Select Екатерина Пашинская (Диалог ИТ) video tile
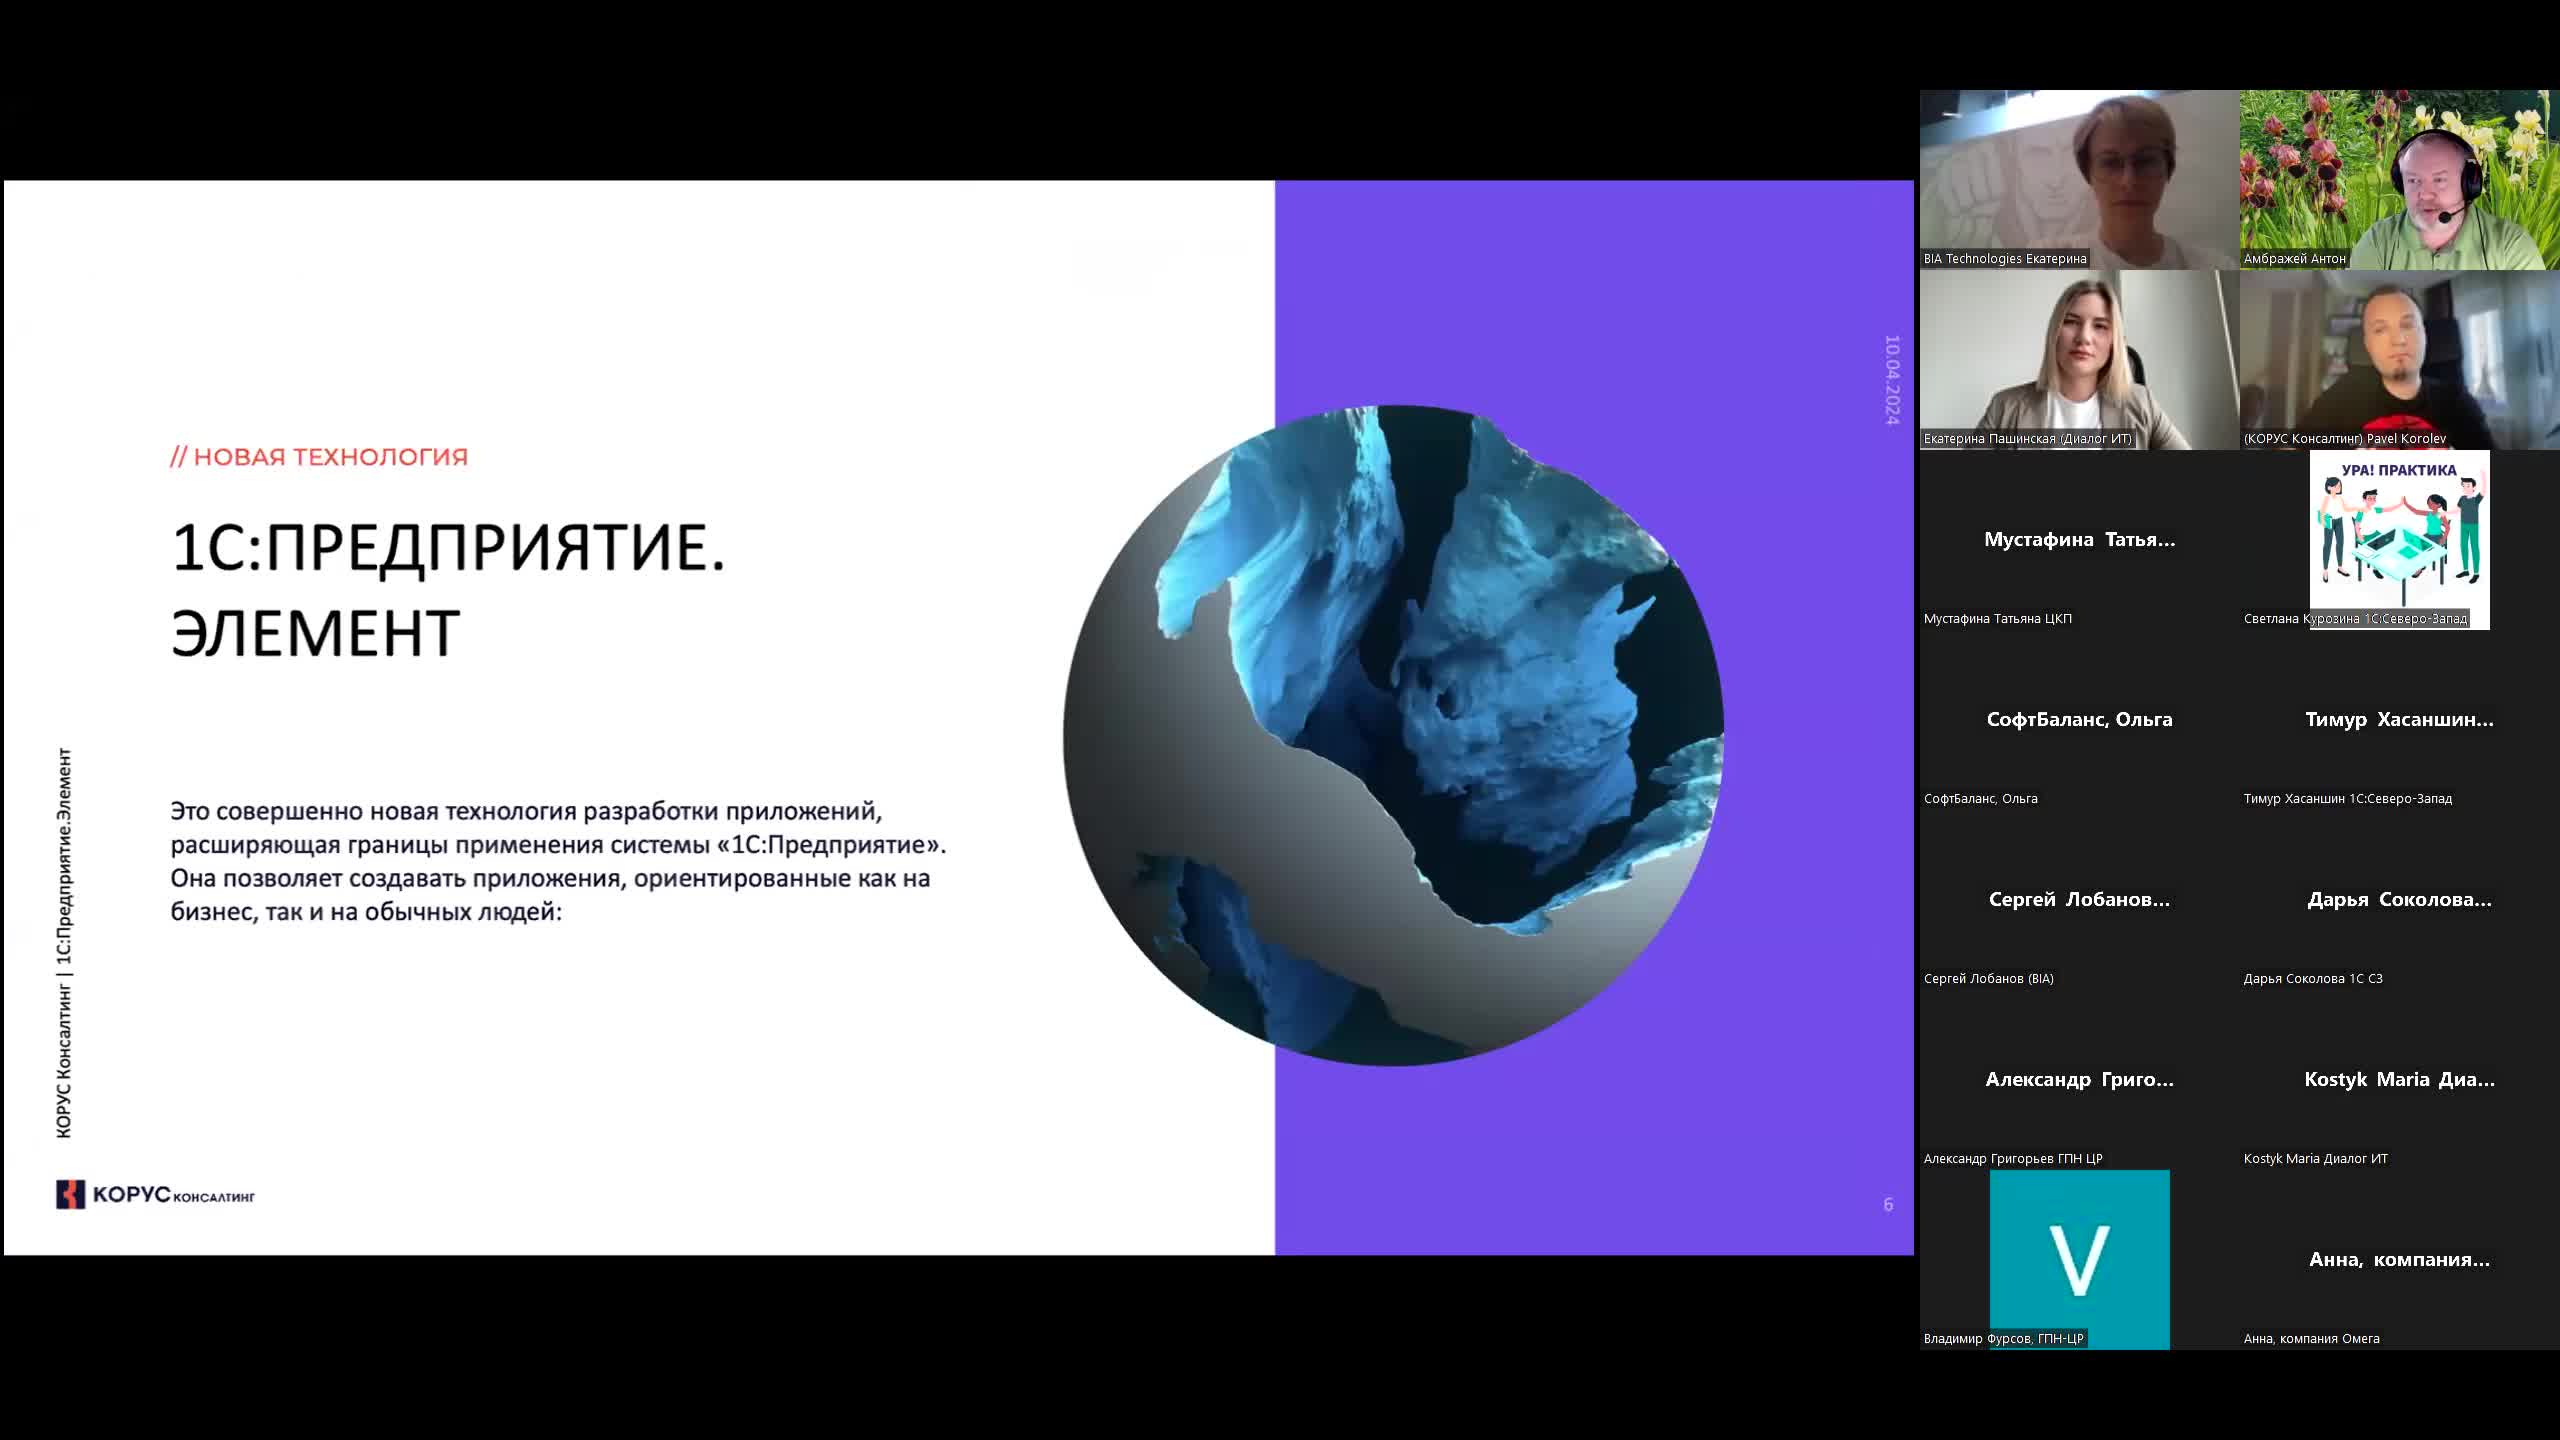The height and width of the screenshot is (1440, 2560). pyautogui.click(x=2079, y=360)
